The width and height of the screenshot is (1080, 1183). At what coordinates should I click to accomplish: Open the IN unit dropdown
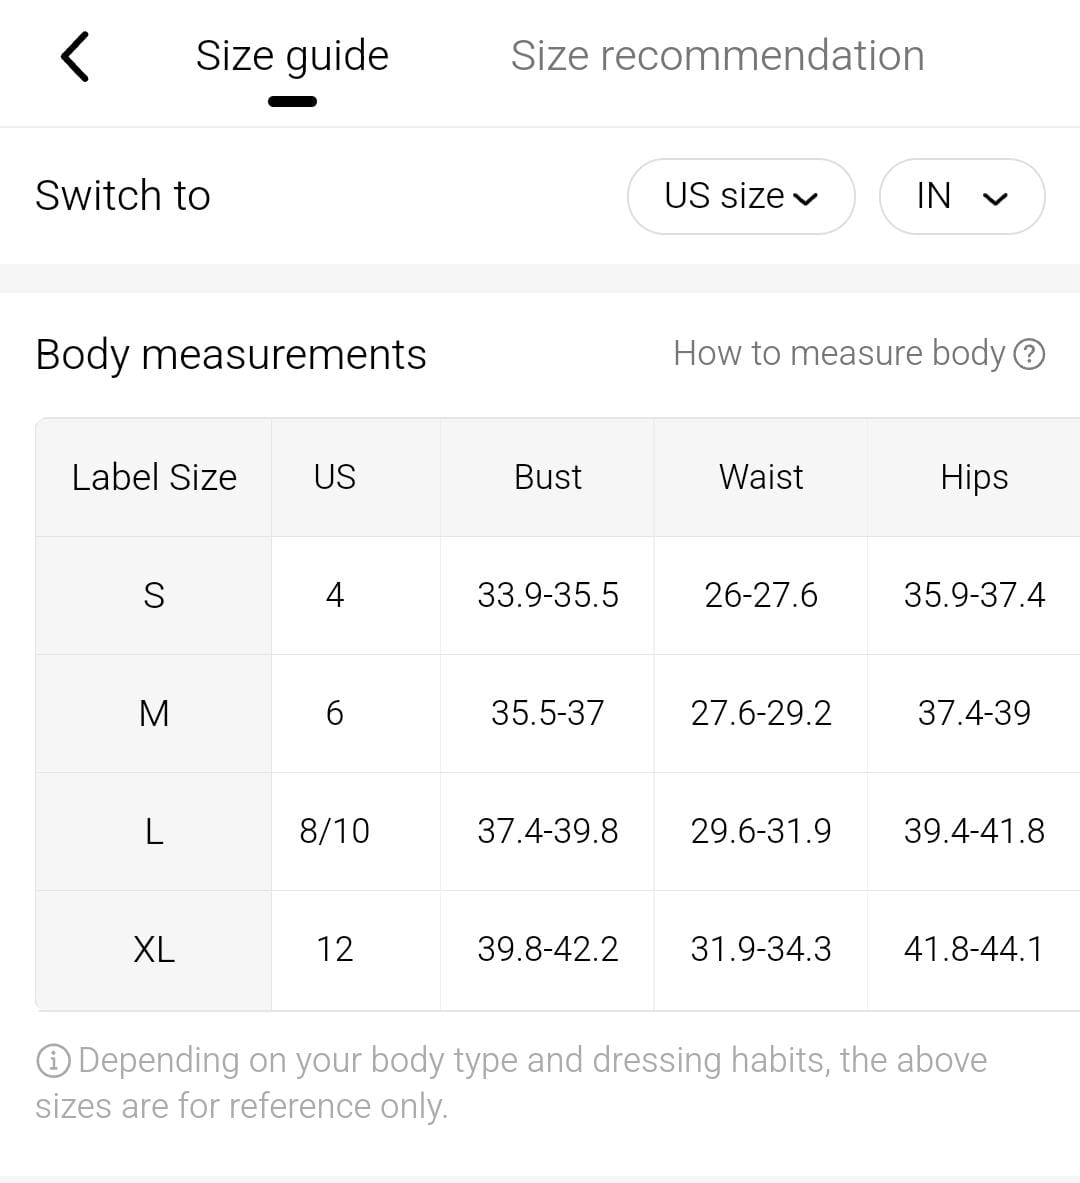pyautogui.click(x=961, y=196)
